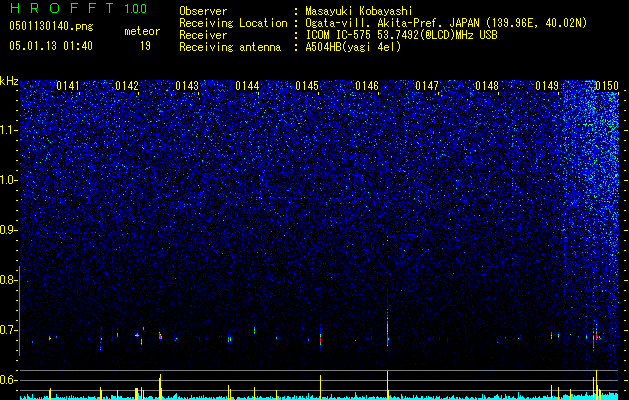629x400 pixels.
Task: Click the yellow intensity bar below the 0145 echo
Action: pyautogui.click(x=321, y=387)
